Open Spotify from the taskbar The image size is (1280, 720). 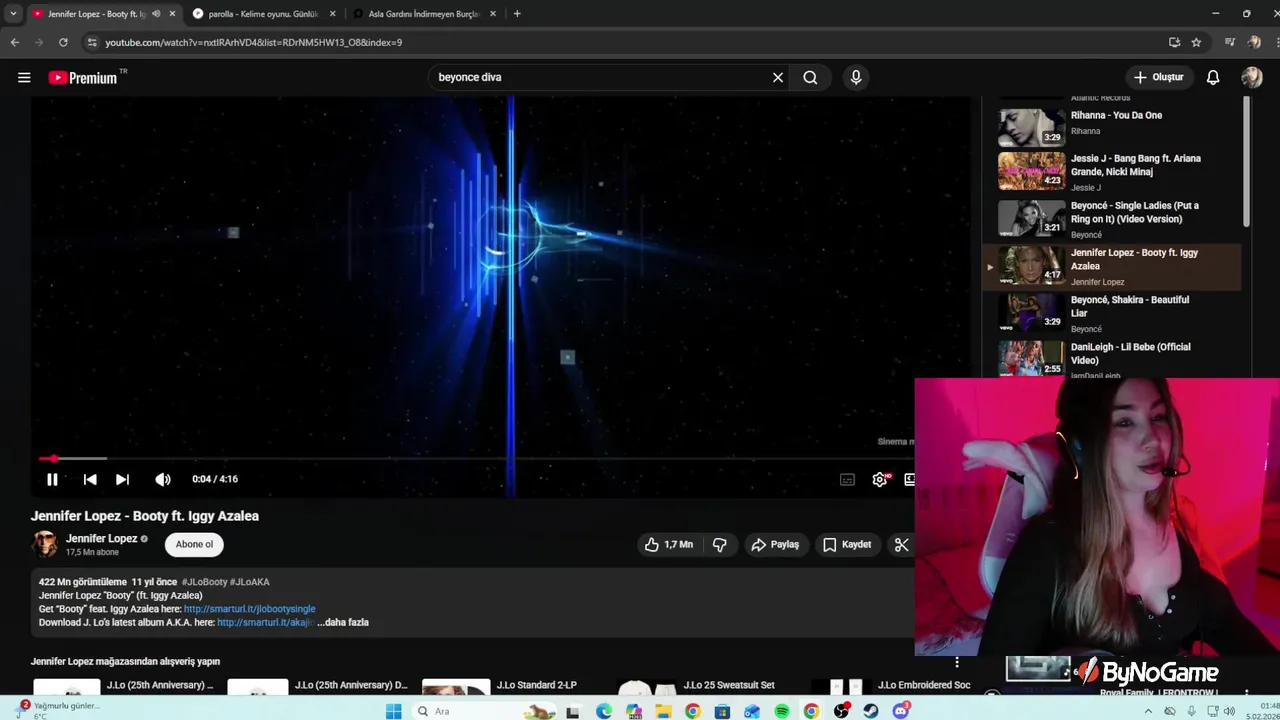tap(782, 711)
